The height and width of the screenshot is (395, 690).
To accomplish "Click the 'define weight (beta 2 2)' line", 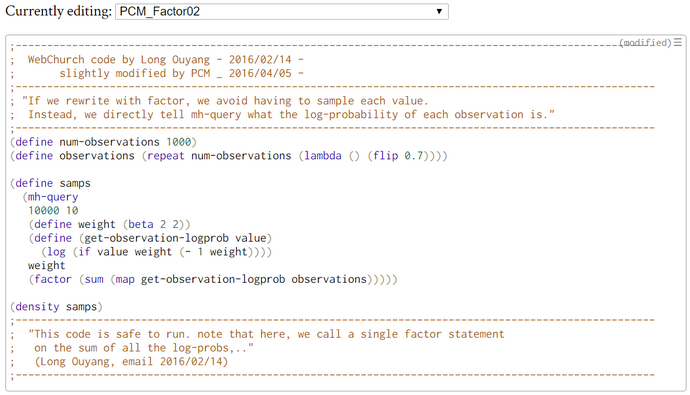I will click(x=110, y=224).
